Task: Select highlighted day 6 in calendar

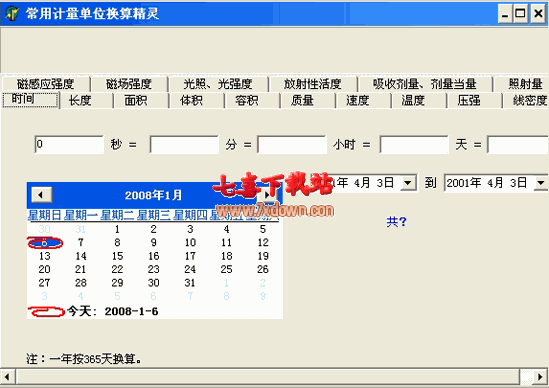Action: point(44,242)
